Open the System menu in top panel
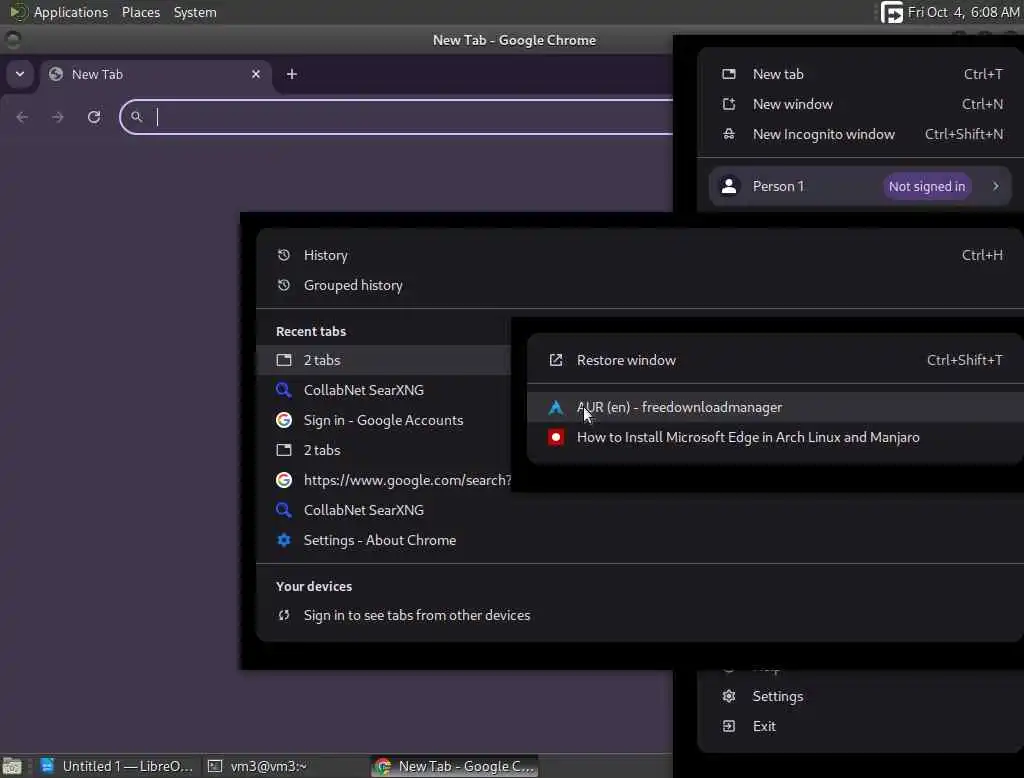1024x778 pixels. coord(195,12)
